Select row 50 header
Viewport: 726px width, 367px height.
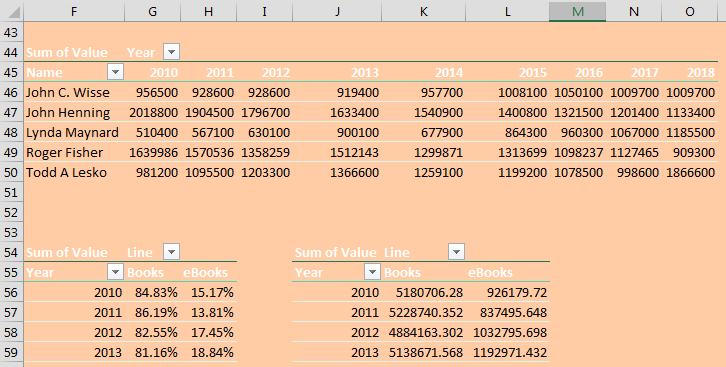coord(11,172)
